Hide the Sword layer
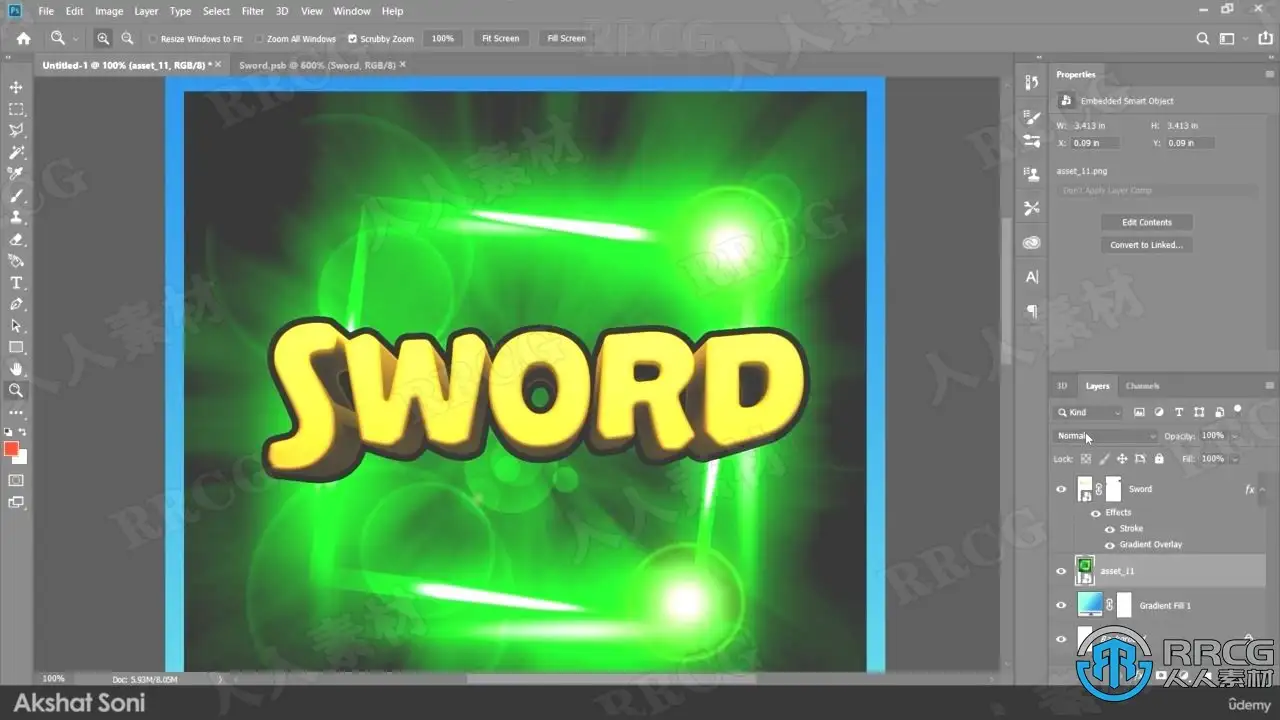Screen dimensions: 1280x720 pos(1061,489)
